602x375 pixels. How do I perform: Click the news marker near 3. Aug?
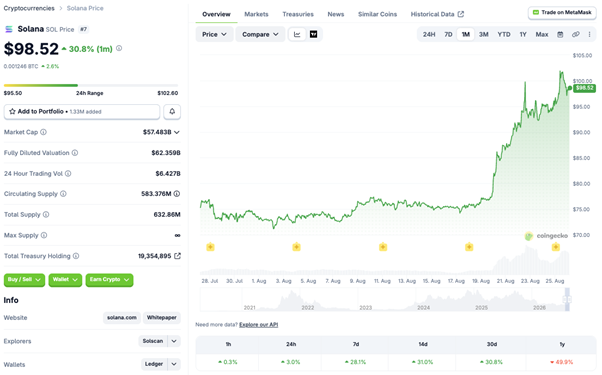point(296,247)
